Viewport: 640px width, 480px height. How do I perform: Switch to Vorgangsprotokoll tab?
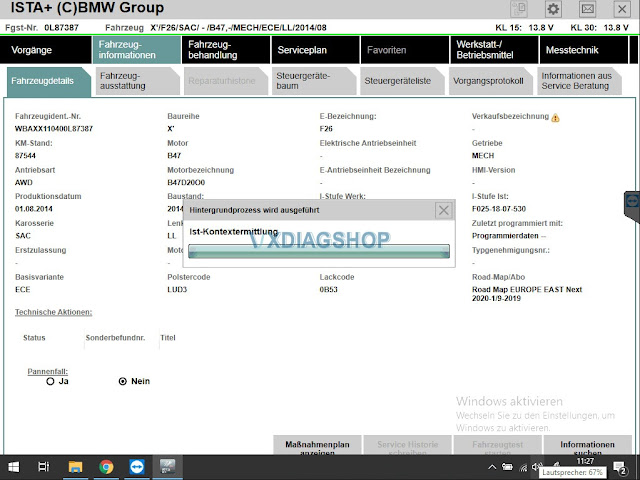point(491,81)
